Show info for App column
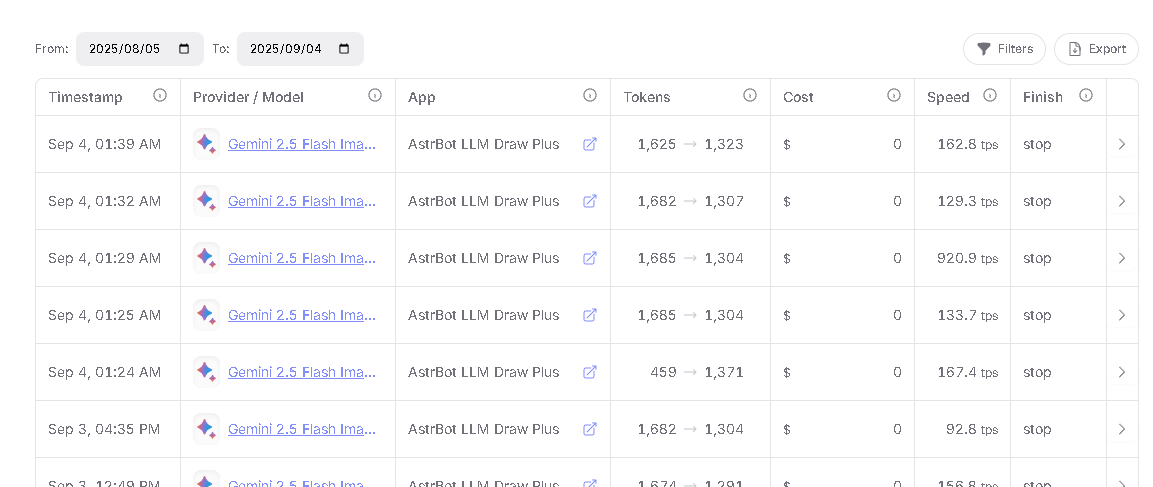This screenshot has width=1153, height=487. click(590, 95)
